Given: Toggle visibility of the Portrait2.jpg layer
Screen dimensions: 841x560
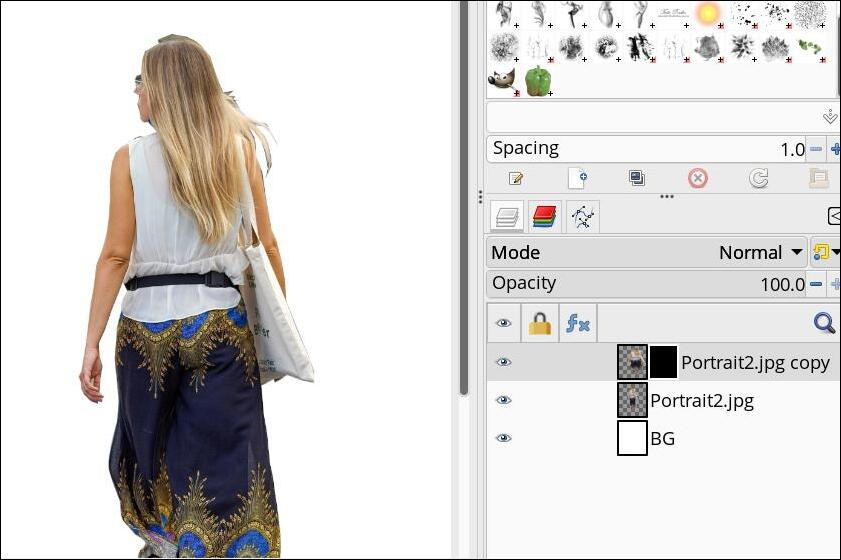Looking at the screenshot, I should pyautogui.click(x=504, y=400).
